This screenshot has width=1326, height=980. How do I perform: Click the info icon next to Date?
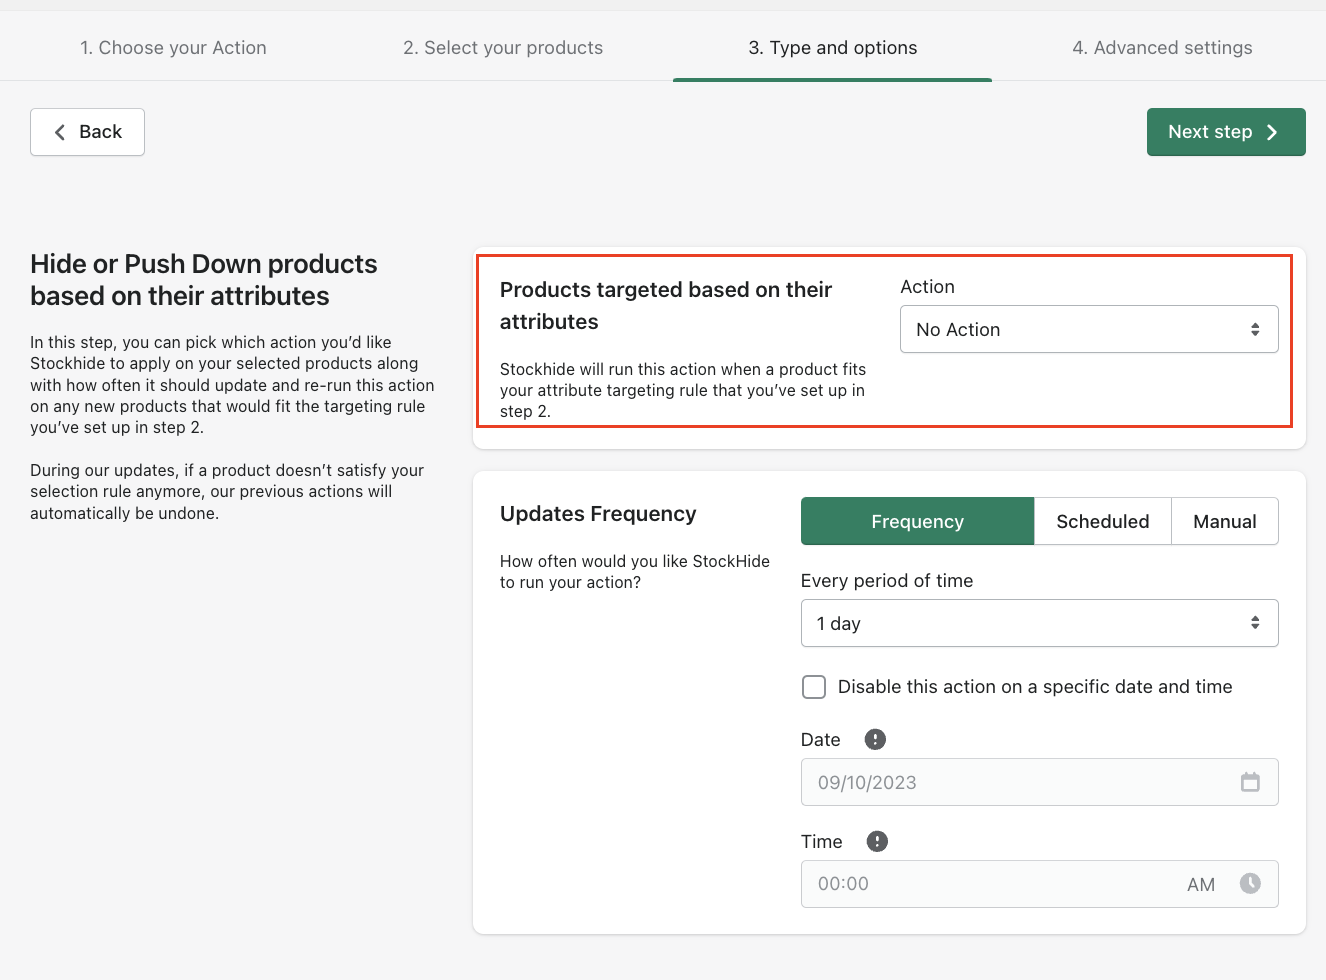875,739
